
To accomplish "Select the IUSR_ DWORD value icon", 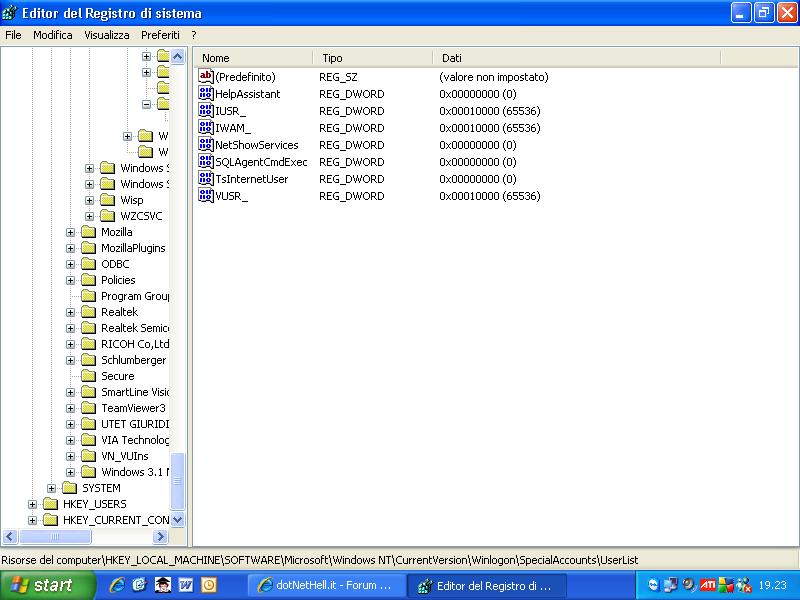I will coord(206,110).
